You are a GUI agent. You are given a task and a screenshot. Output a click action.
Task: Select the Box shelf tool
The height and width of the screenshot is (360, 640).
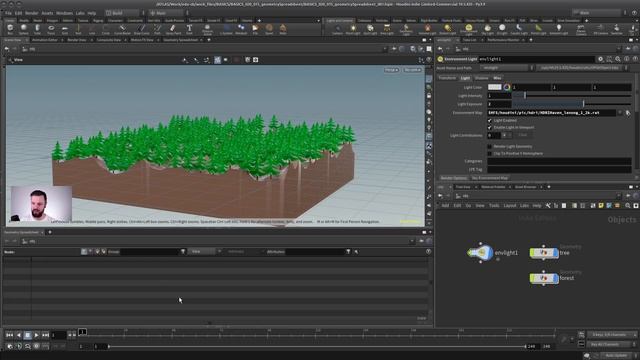point(10,29)
